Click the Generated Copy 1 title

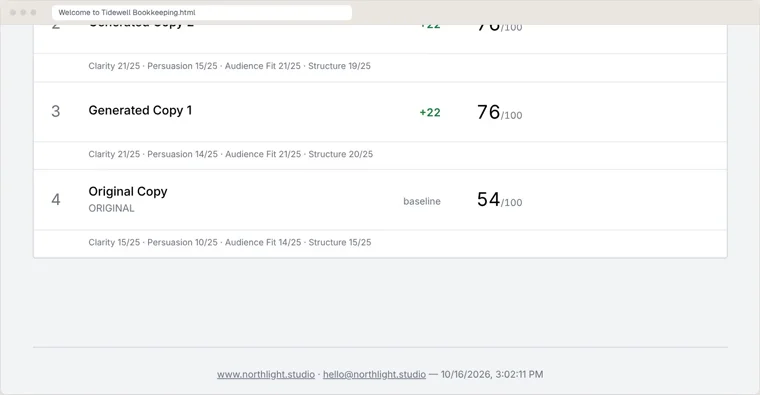coord(140,111)
